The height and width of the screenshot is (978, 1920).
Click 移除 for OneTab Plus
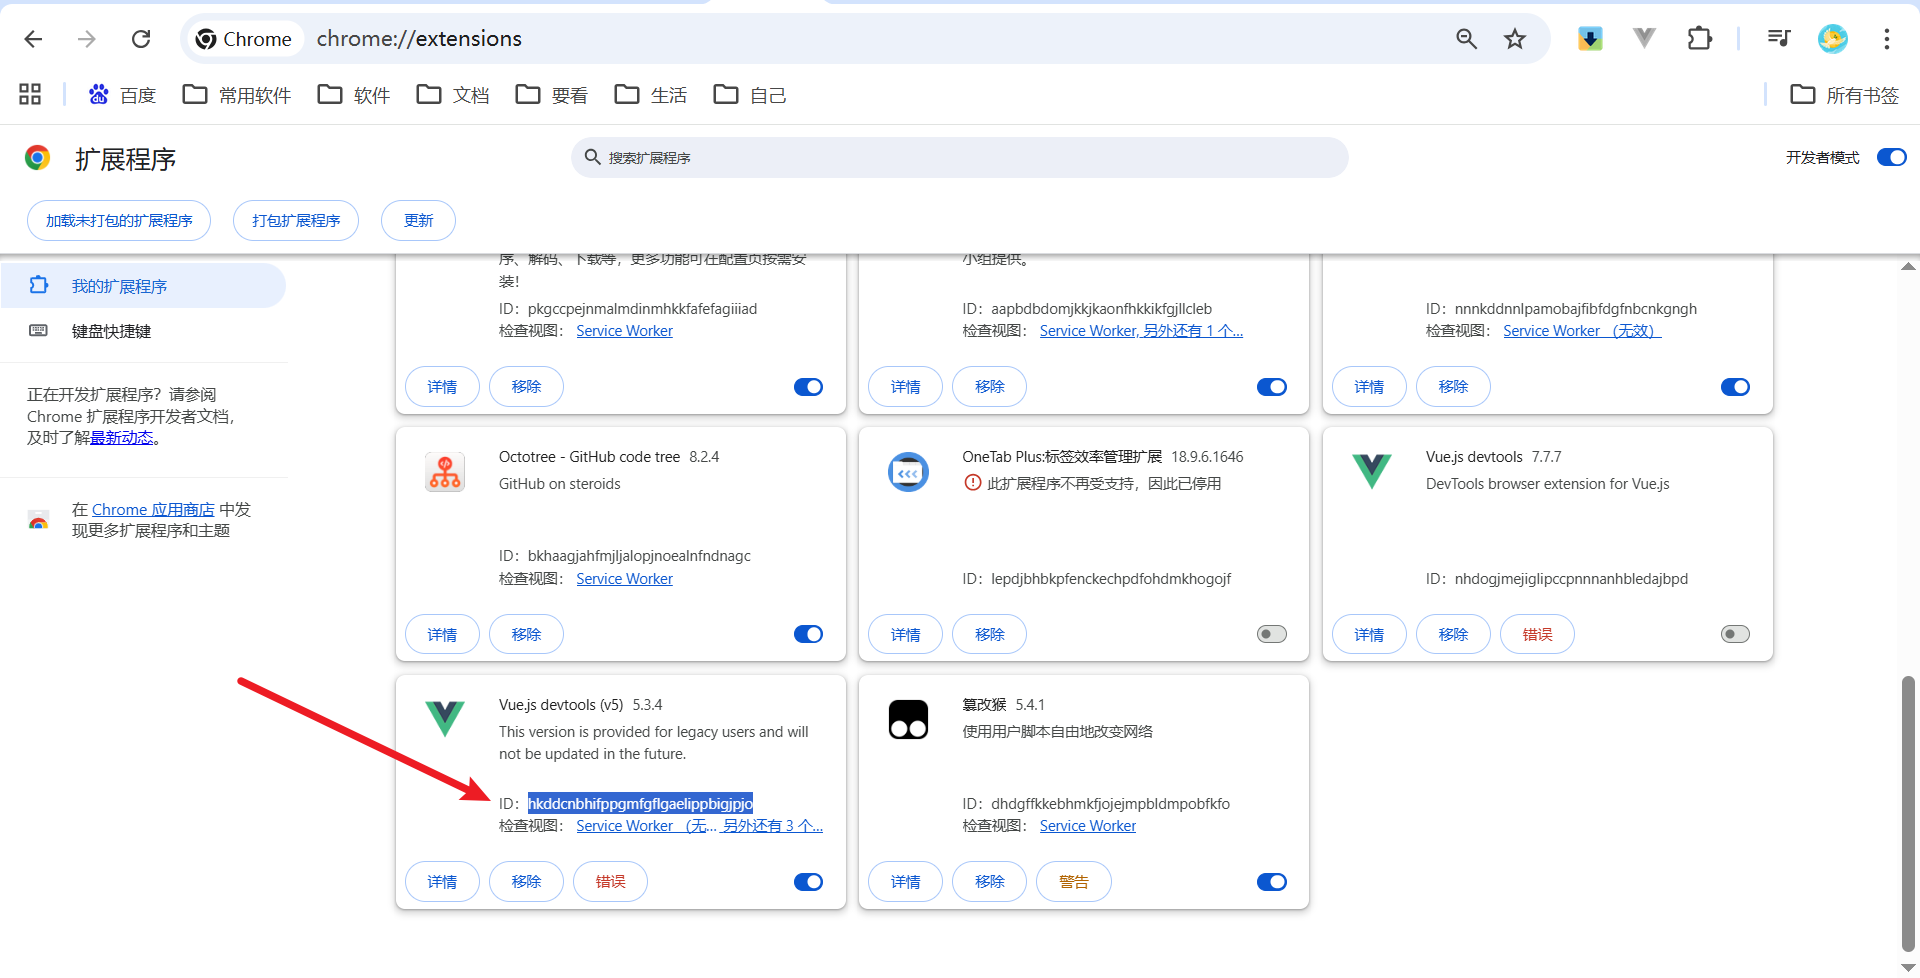tap(989, 634)
